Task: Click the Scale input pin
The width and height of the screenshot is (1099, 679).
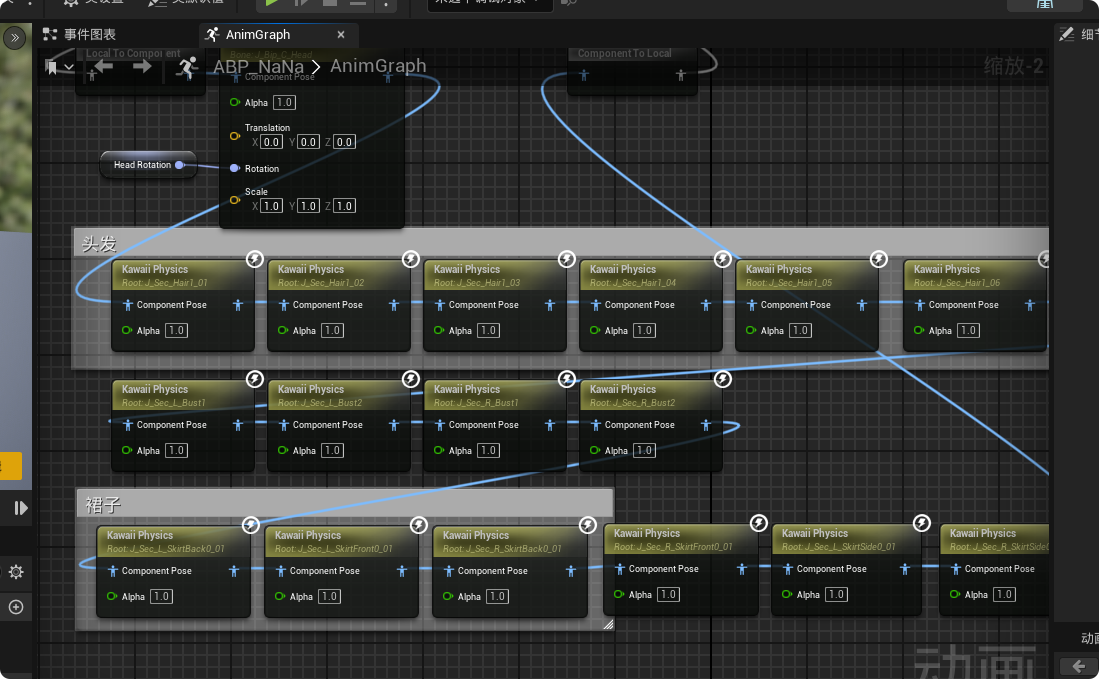Action: pos(235,200)
